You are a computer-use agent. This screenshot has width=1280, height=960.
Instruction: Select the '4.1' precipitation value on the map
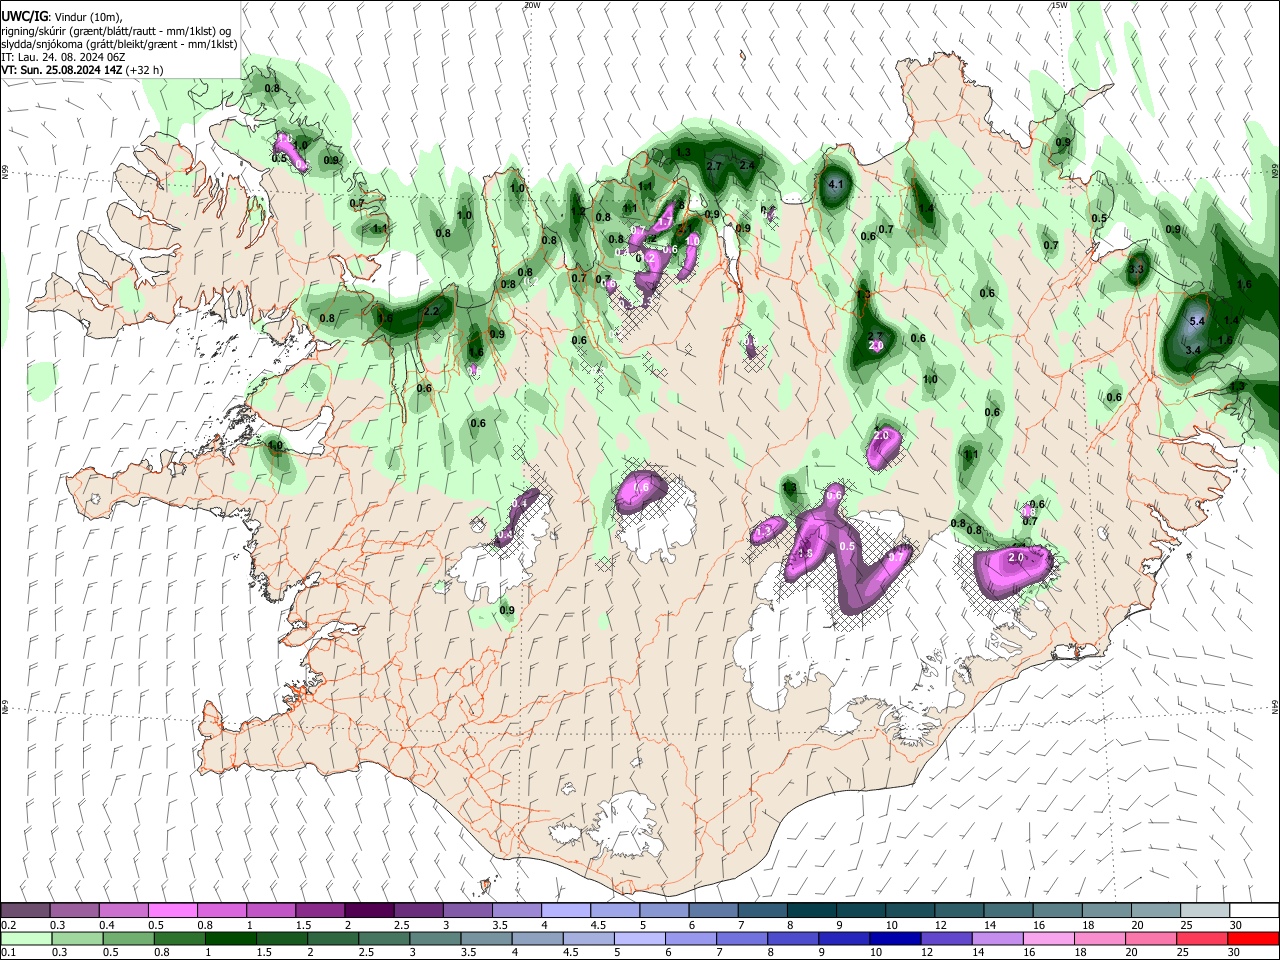click(x=837, y=185)
